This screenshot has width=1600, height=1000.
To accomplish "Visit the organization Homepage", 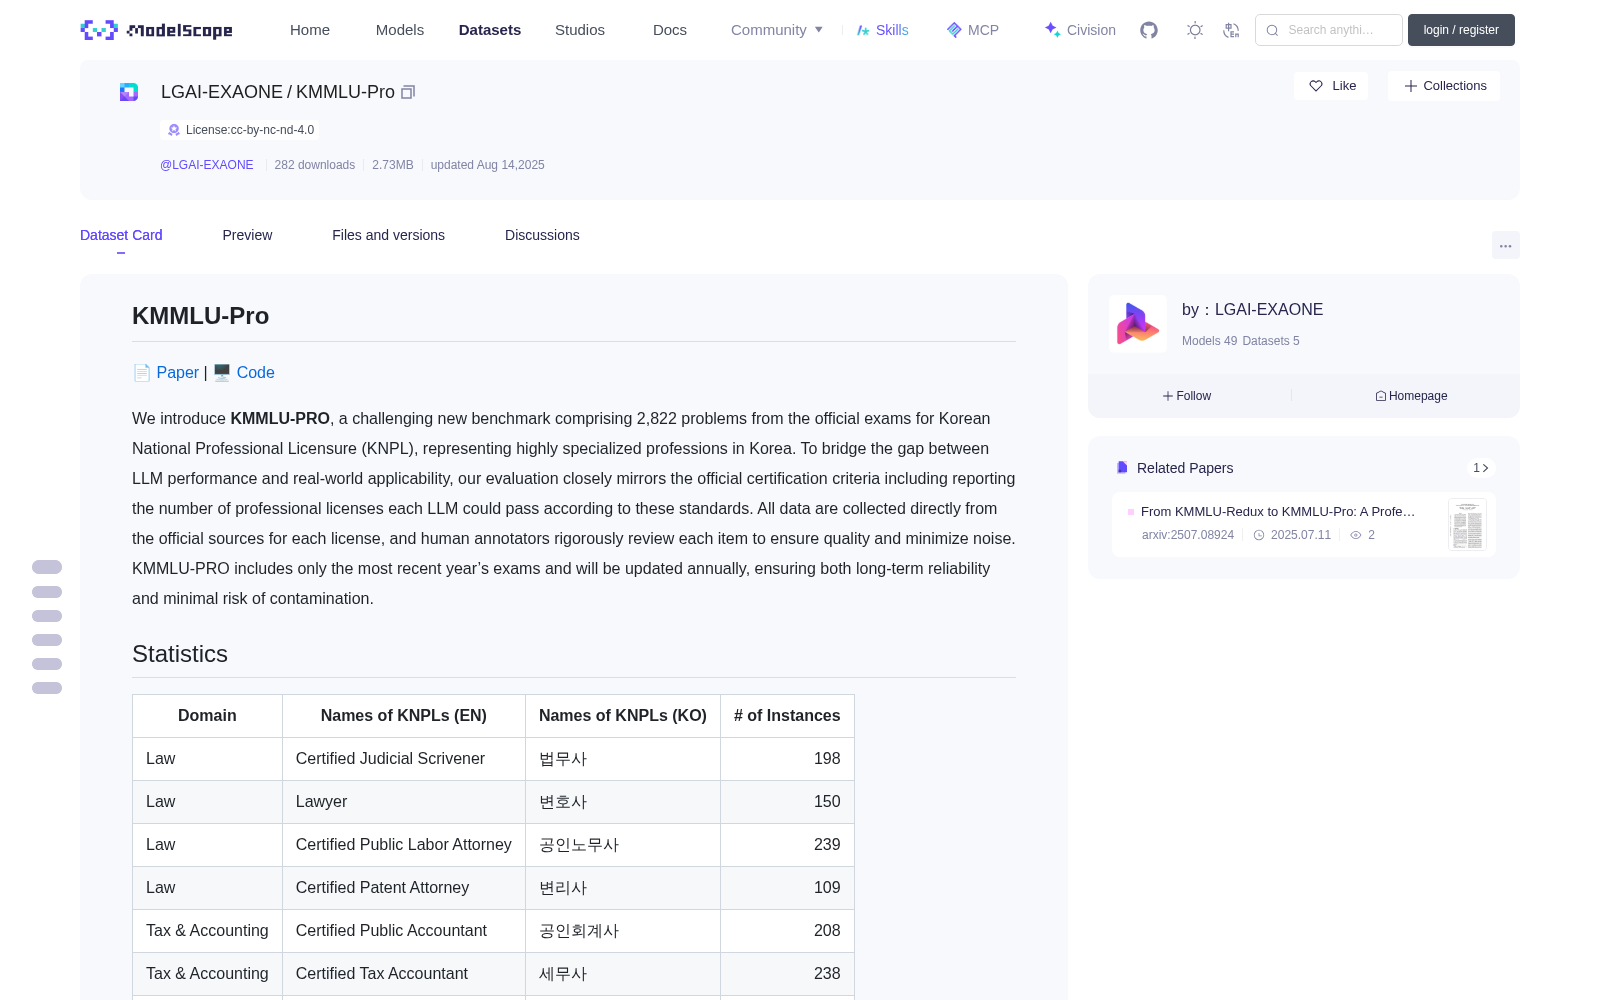I will [1411, 396].
